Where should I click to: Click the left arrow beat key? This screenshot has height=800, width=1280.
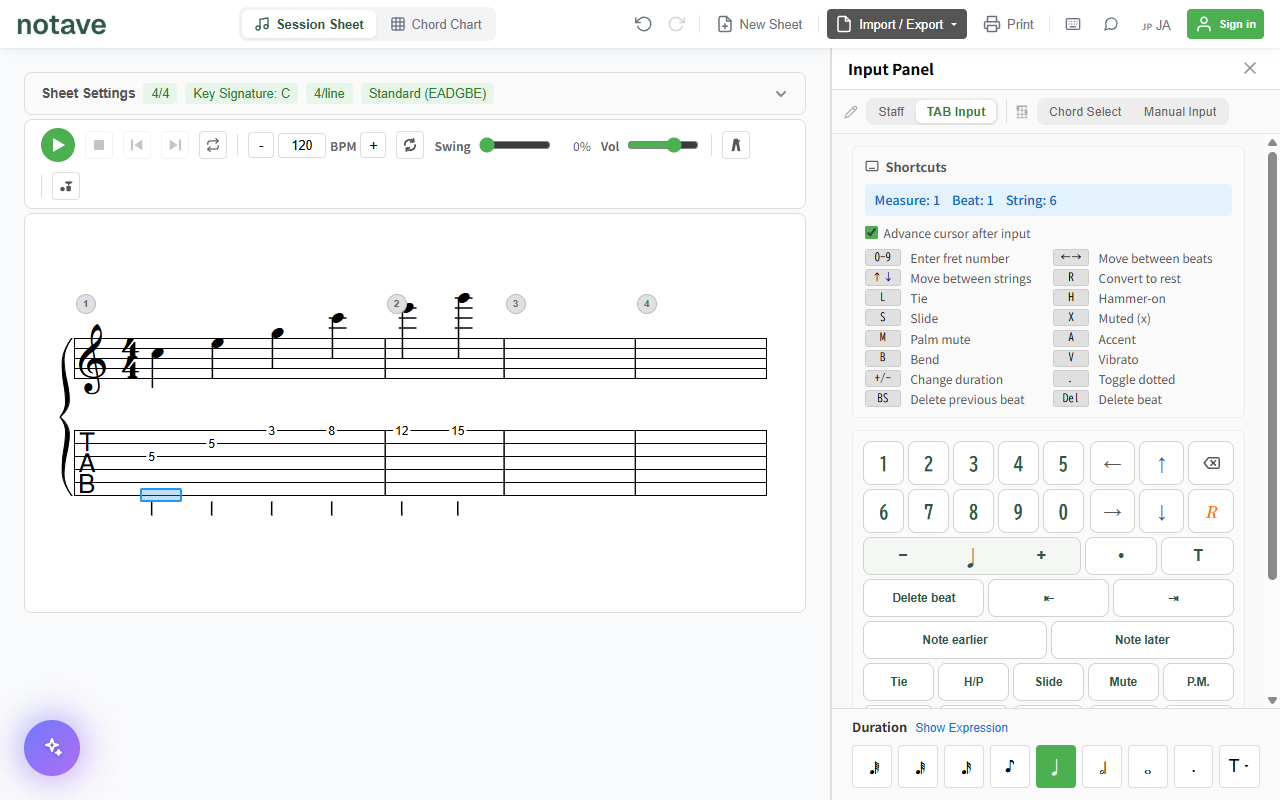(x=1112, y=463)
